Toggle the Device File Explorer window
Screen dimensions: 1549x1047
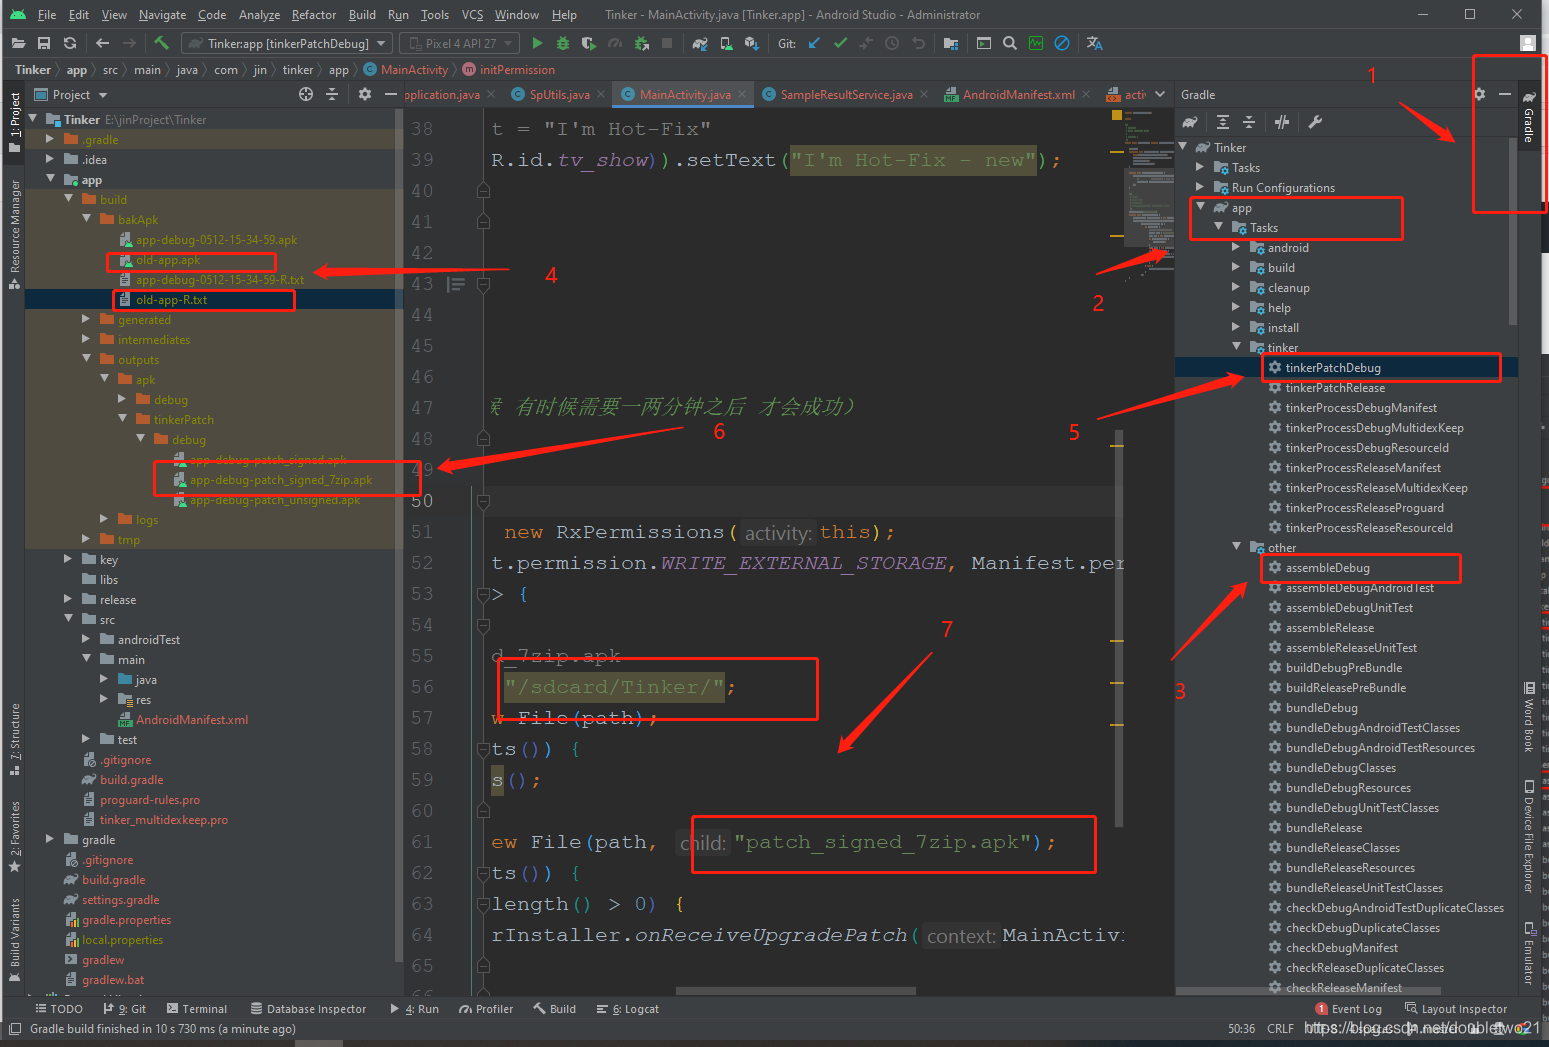(x=1528, y=836)
